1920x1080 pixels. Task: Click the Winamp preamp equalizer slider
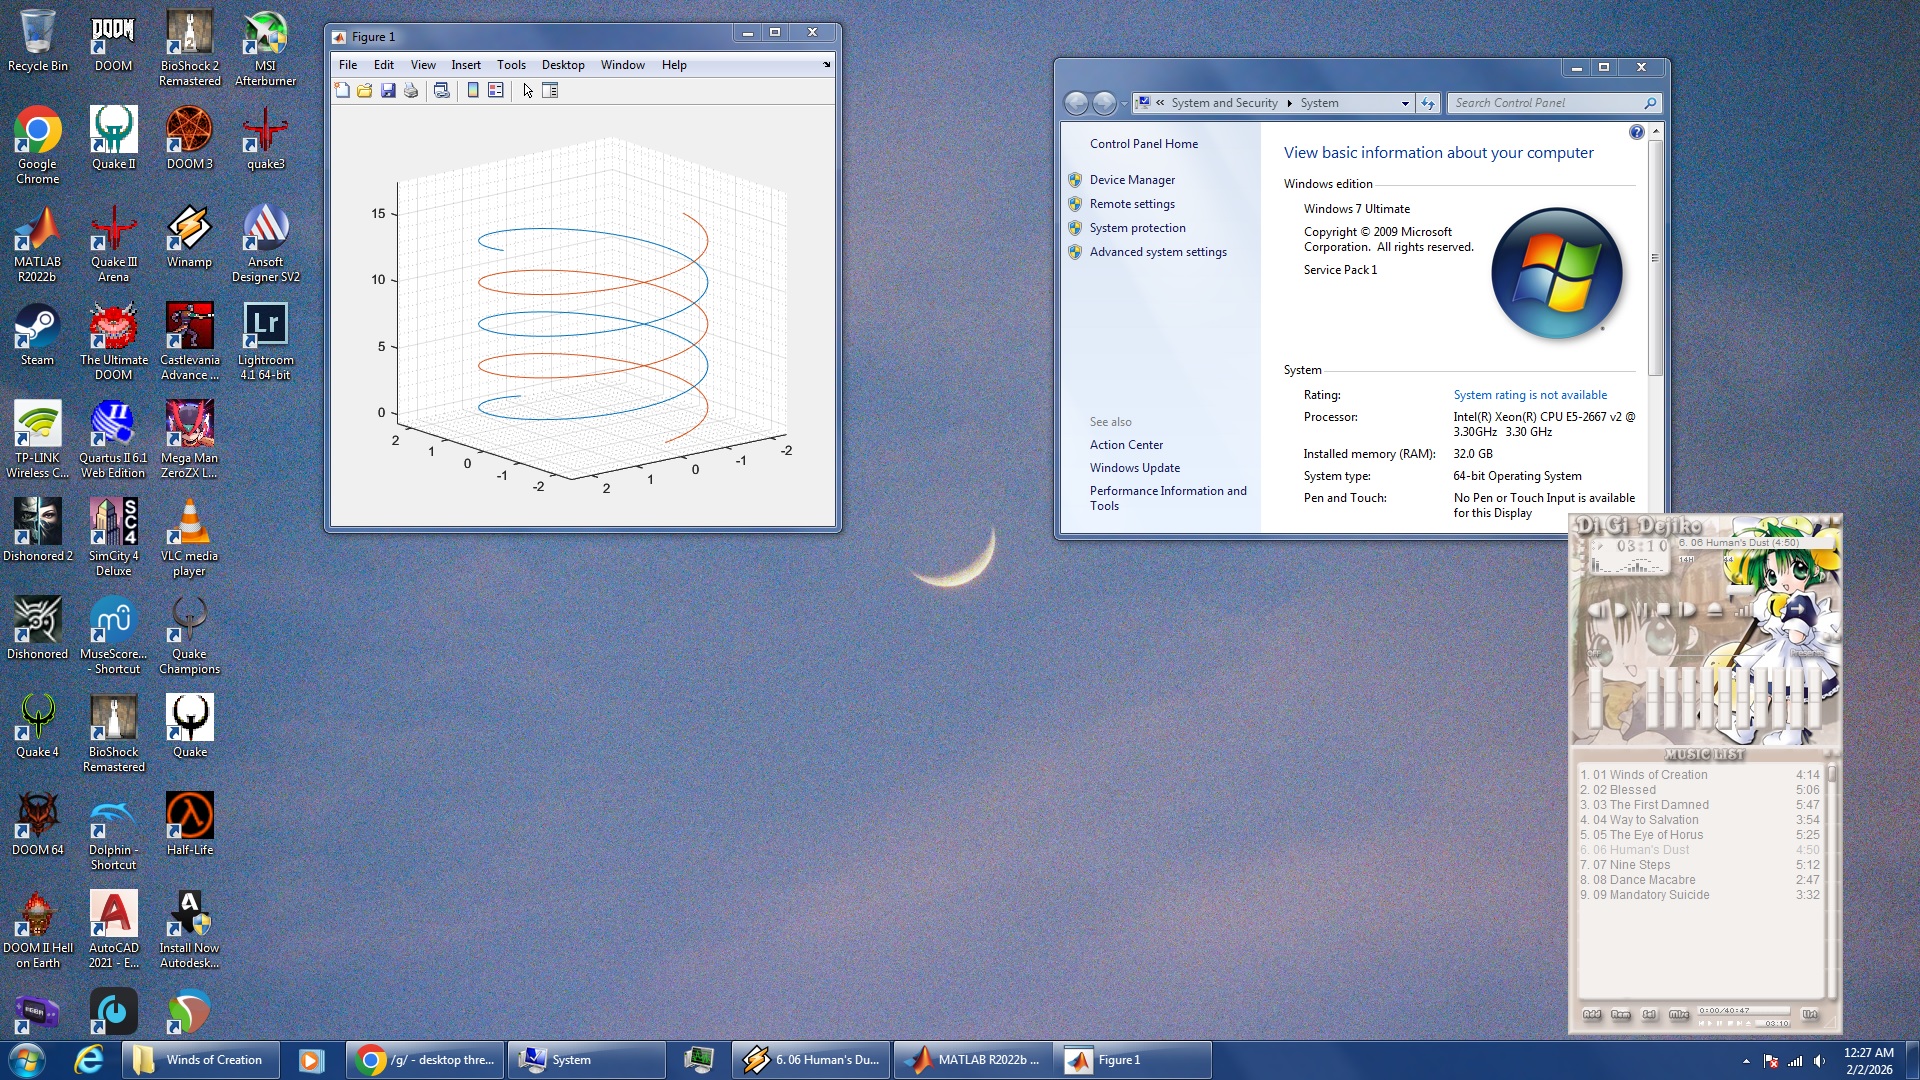(x=1595, y=695)
